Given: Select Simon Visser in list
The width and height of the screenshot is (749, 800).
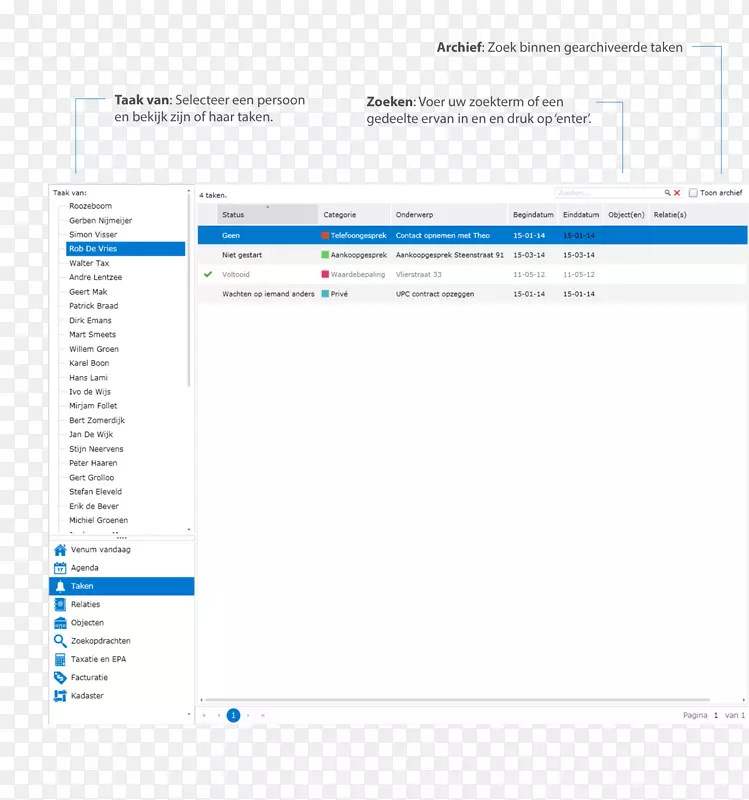Looking at the screenshot, I should pyautogui.click(x=93, y=235).
